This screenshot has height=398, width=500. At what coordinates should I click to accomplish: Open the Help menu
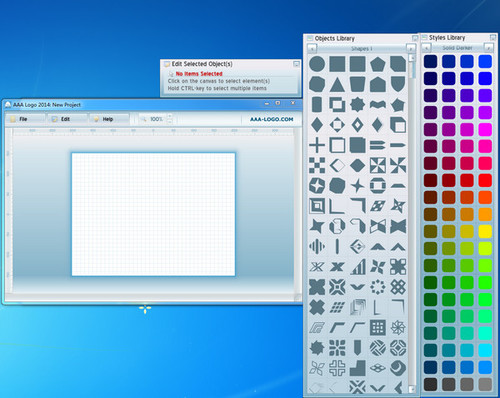pos(109,119)
